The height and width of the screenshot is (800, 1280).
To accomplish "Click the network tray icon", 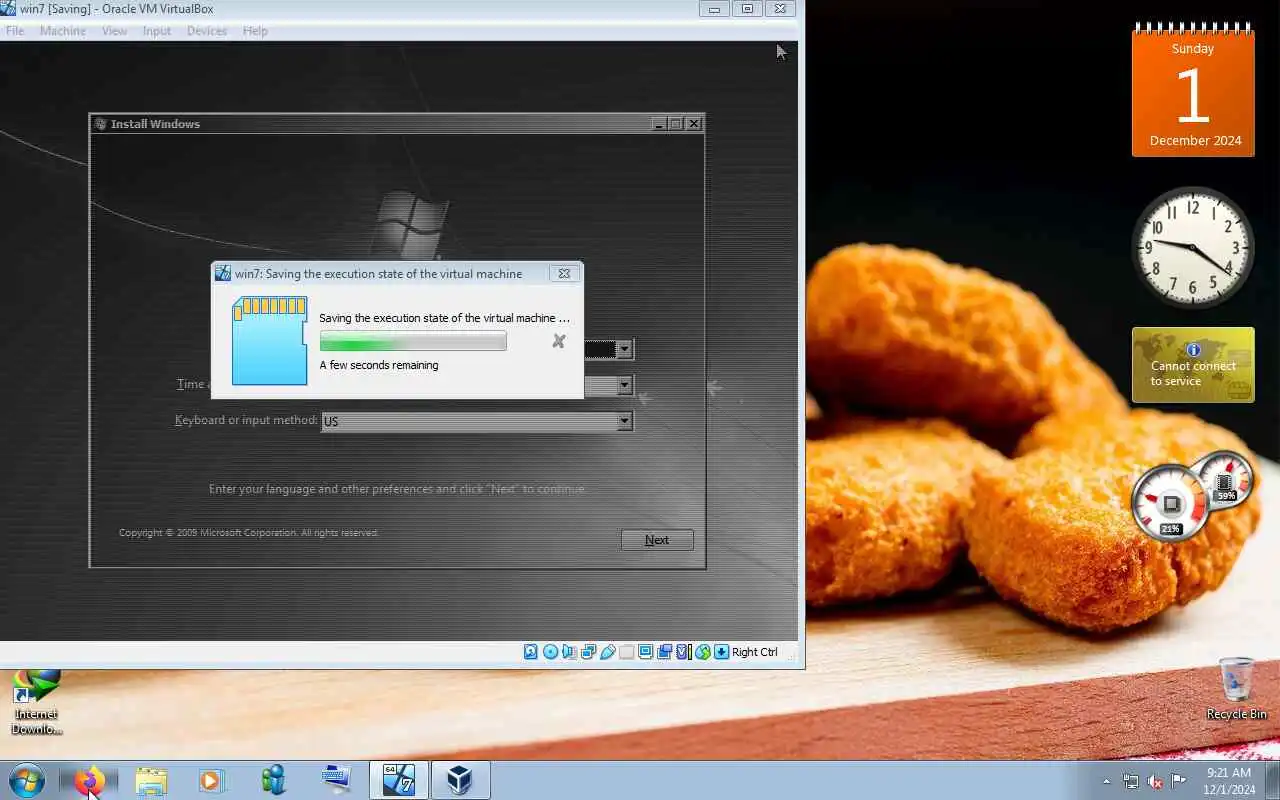I will tap(1131, 781).
